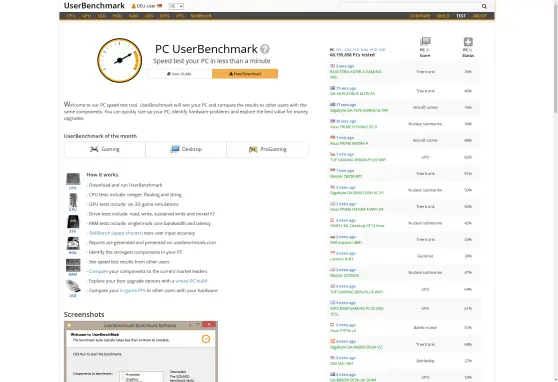Click the PC Score monitor icon
The image size is (558, 382).
click(425, 41)
